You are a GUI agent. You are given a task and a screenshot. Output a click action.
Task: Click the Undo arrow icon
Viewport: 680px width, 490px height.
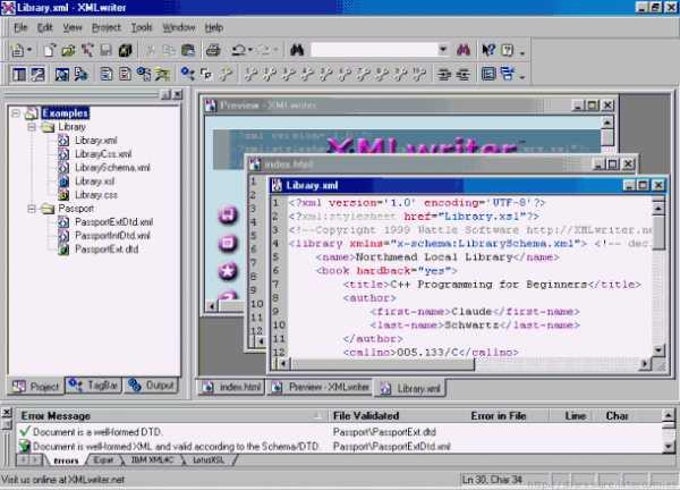(x=238, y=50)
